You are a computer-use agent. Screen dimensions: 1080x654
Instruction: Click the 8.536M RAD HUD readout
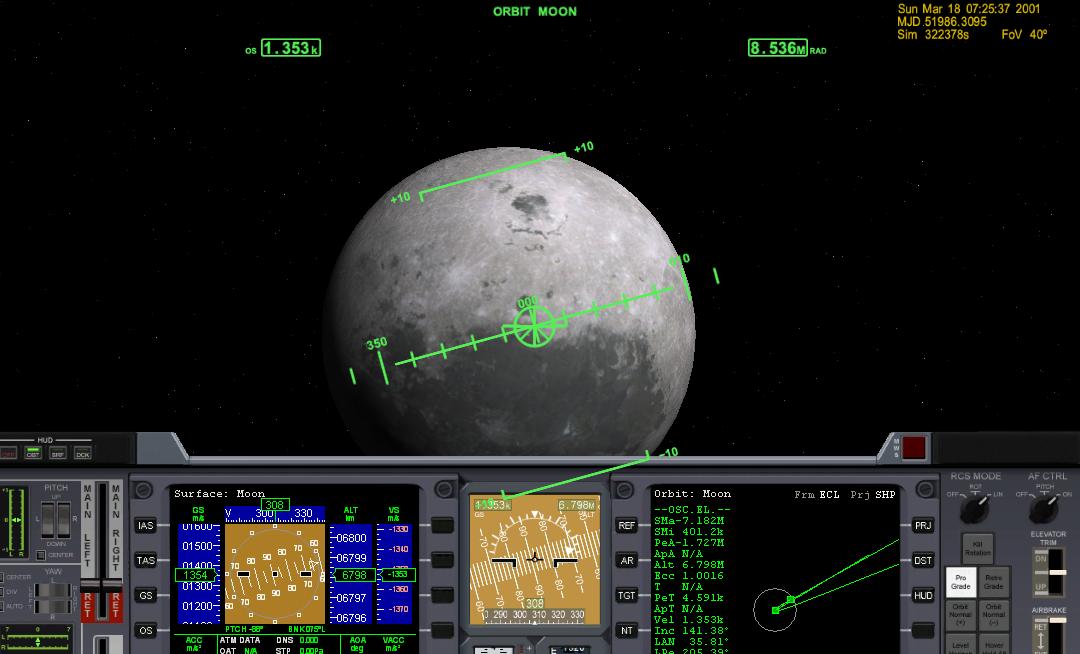787,48
